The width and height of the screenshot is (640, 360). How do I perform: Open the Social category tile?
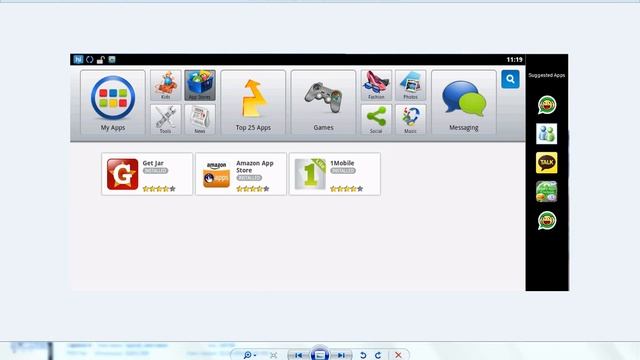376,119
